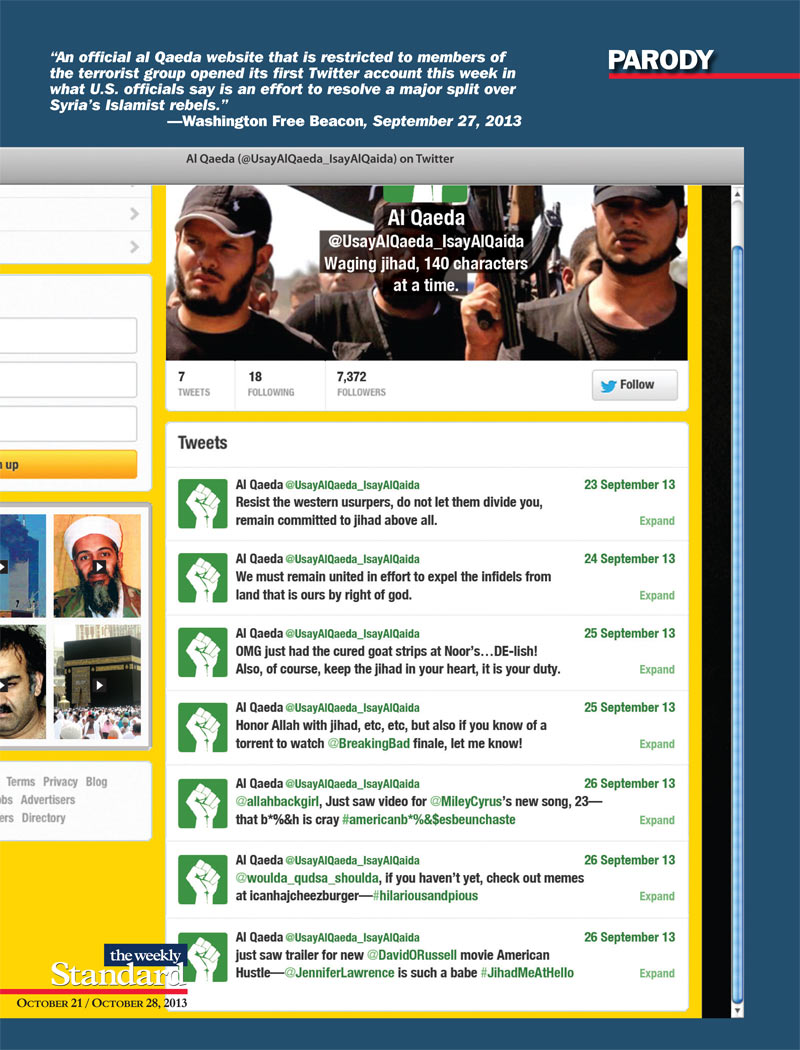Click the Privacy link in the footer
This screenshot has width=800, height=1050.
60,781
